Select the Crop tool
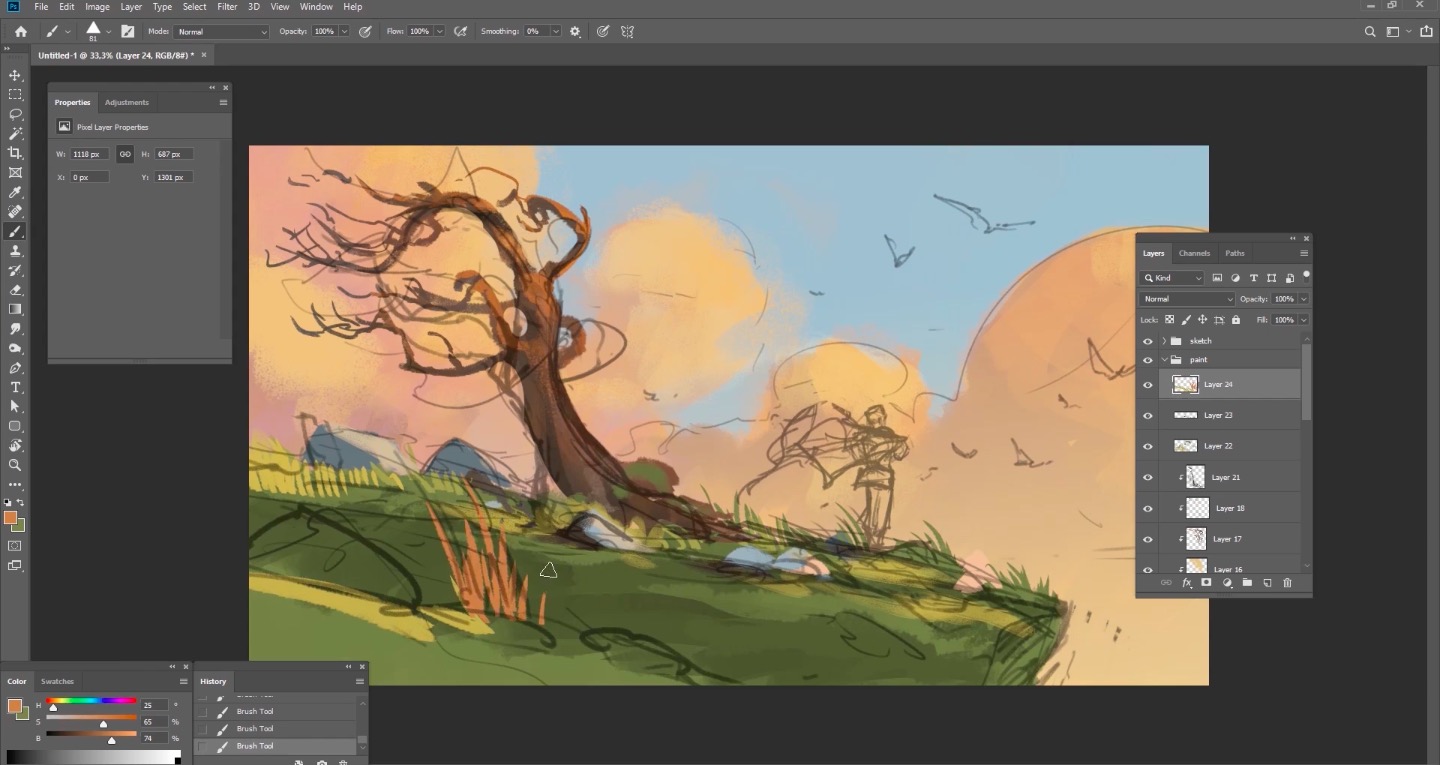1440x765 pixels. (x=15, y=153)
